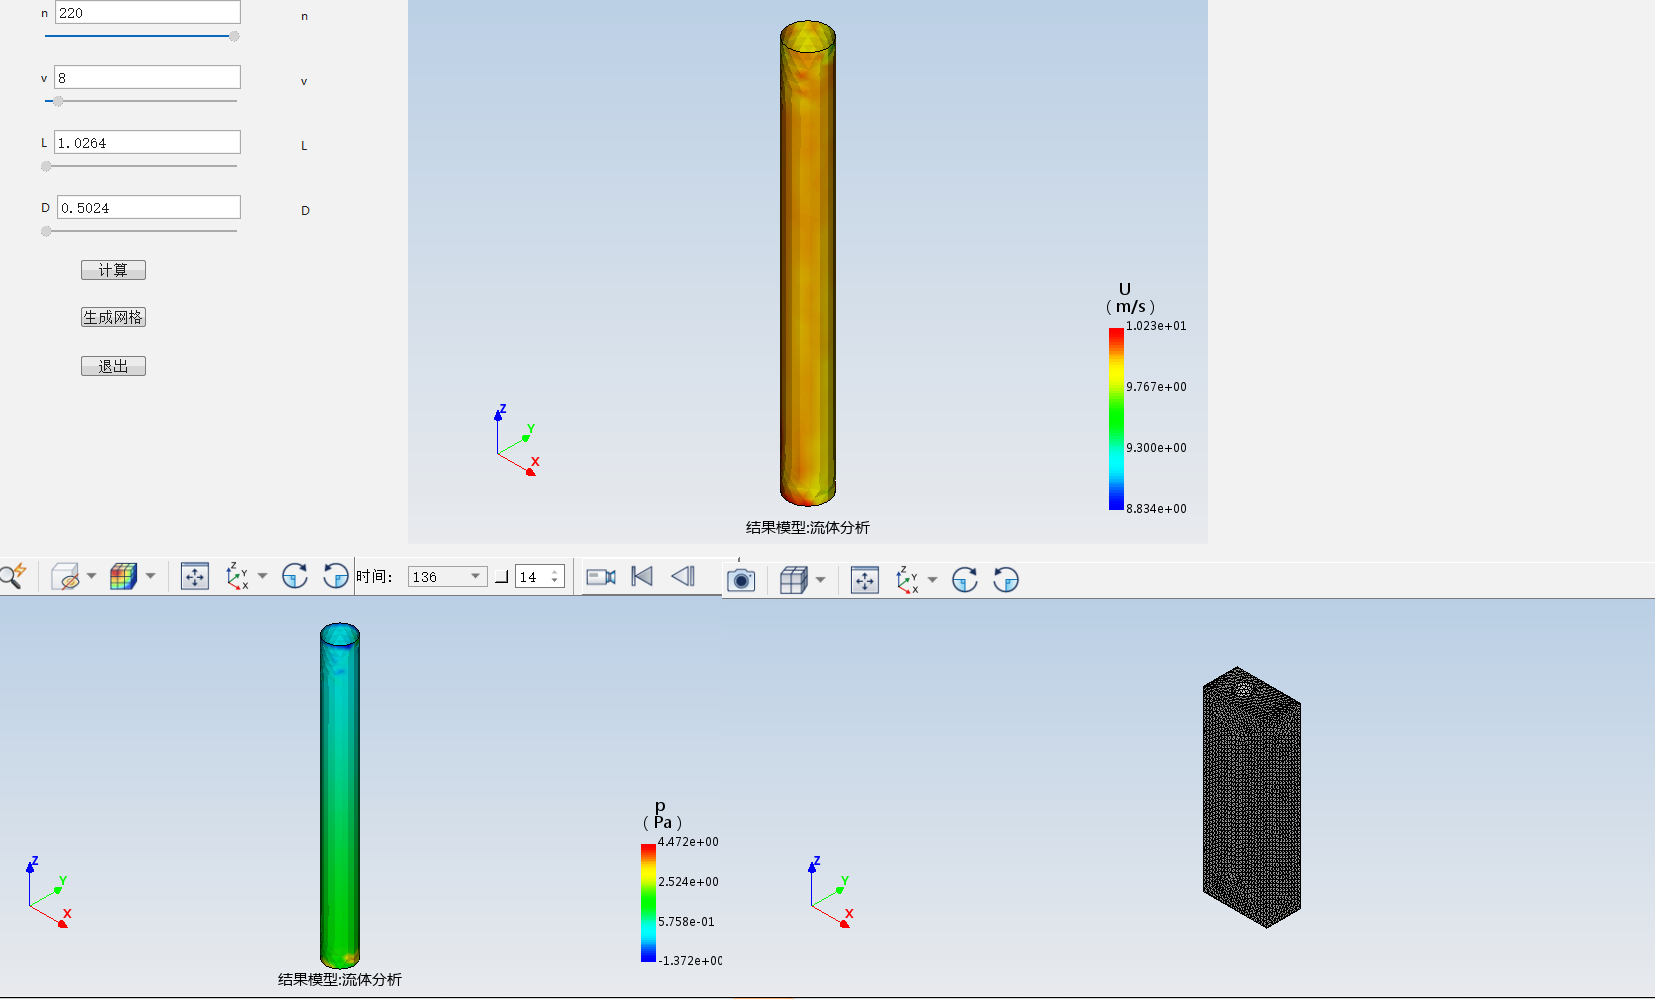
Task: Rotate view clockwise in left toolbar
Action: (x=294, y=576)
